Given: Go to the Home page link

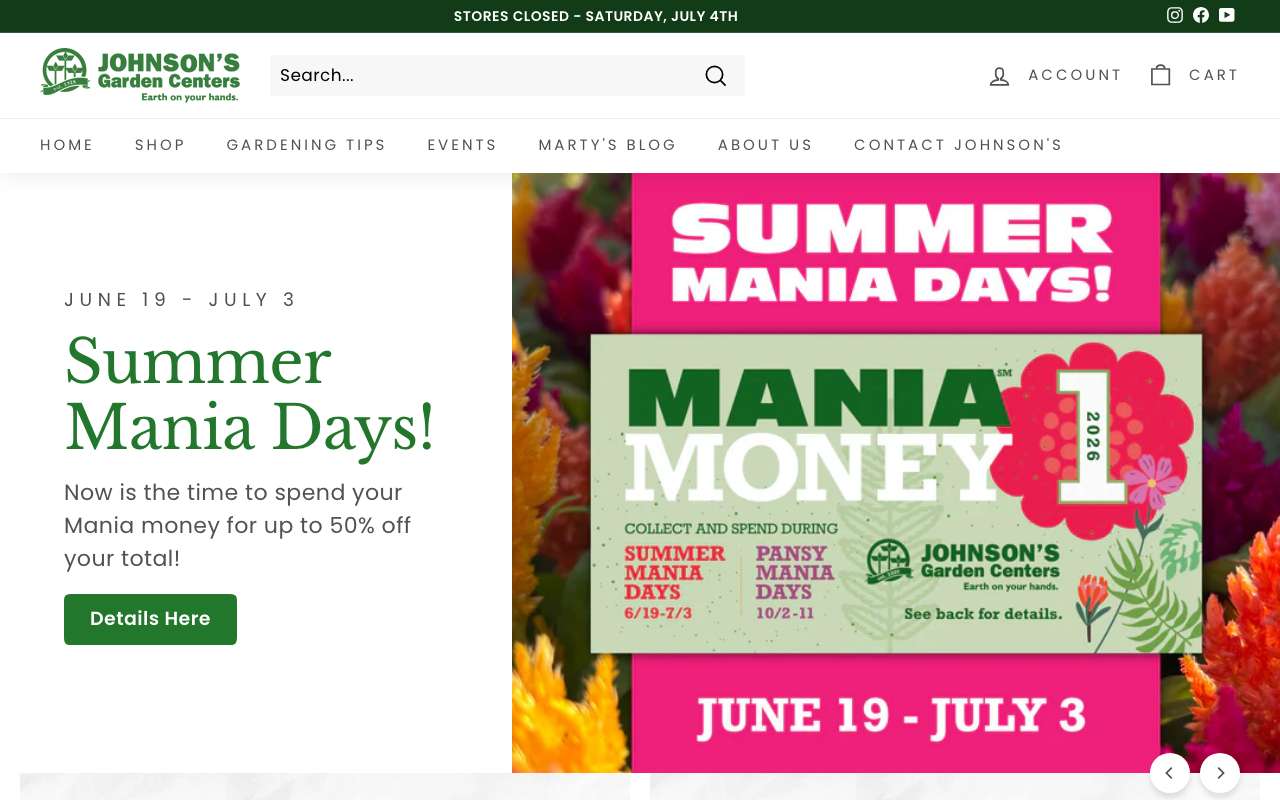Looking at the screenshot, I should 67,145.
